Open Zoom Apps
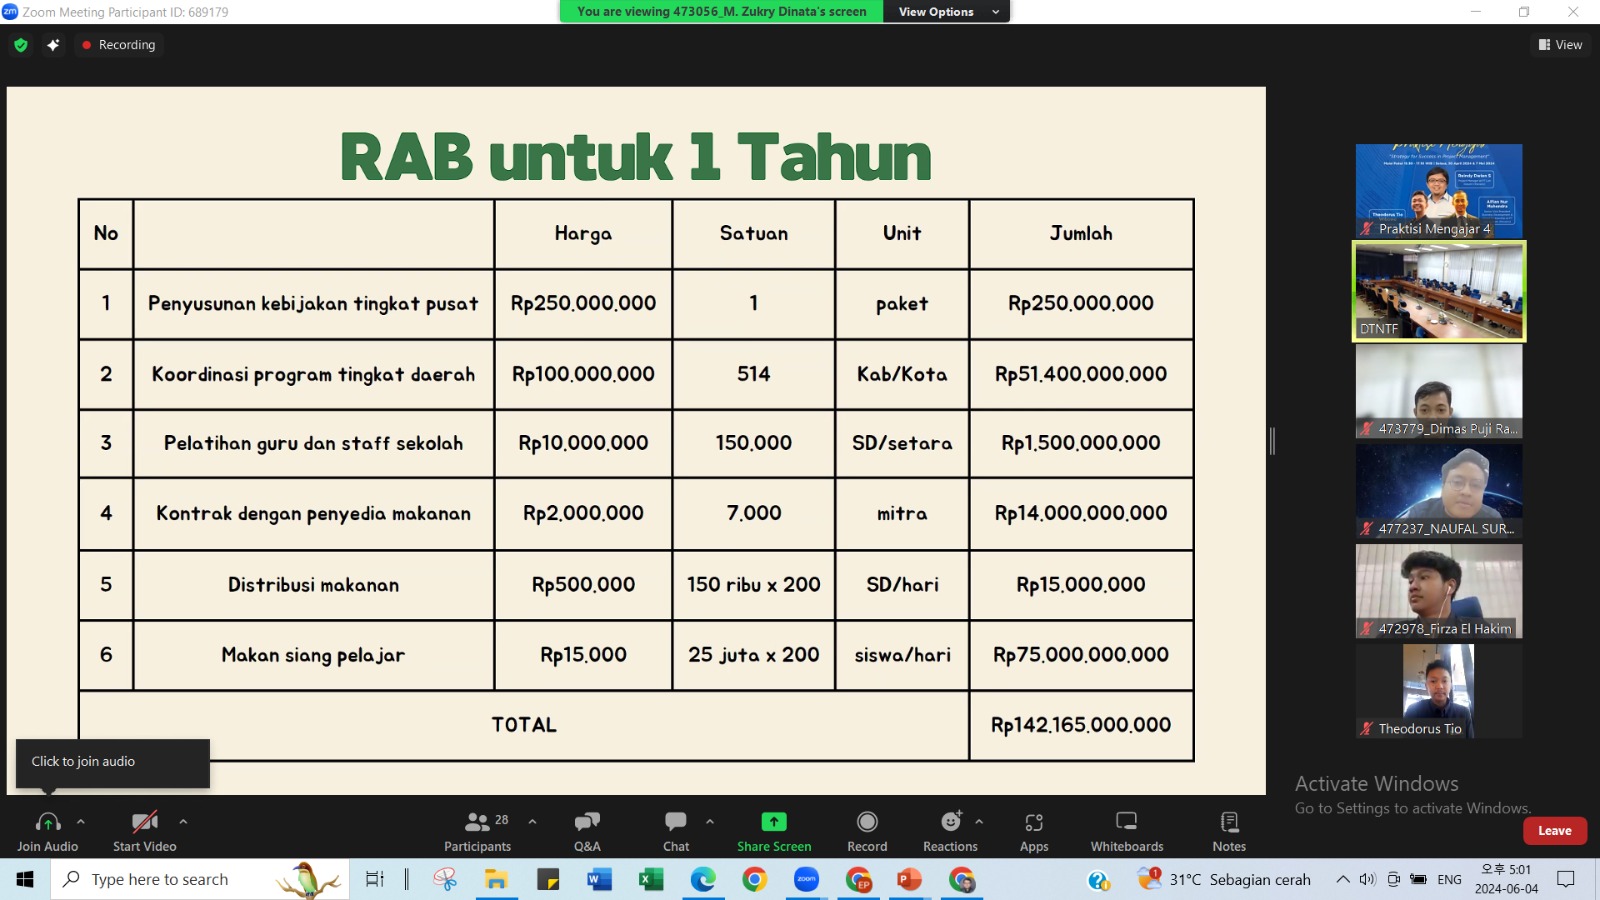1600x900 pixels. [1034, 830]
